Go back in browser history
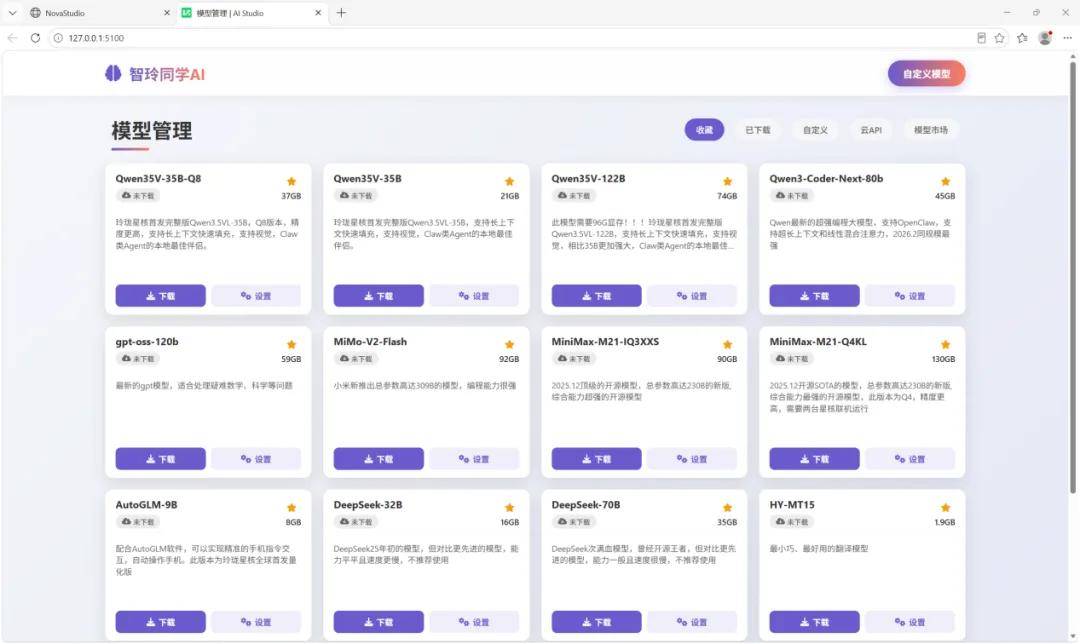Image resolution: width=1080 pixels, height=644 pixels. [12, 38]
